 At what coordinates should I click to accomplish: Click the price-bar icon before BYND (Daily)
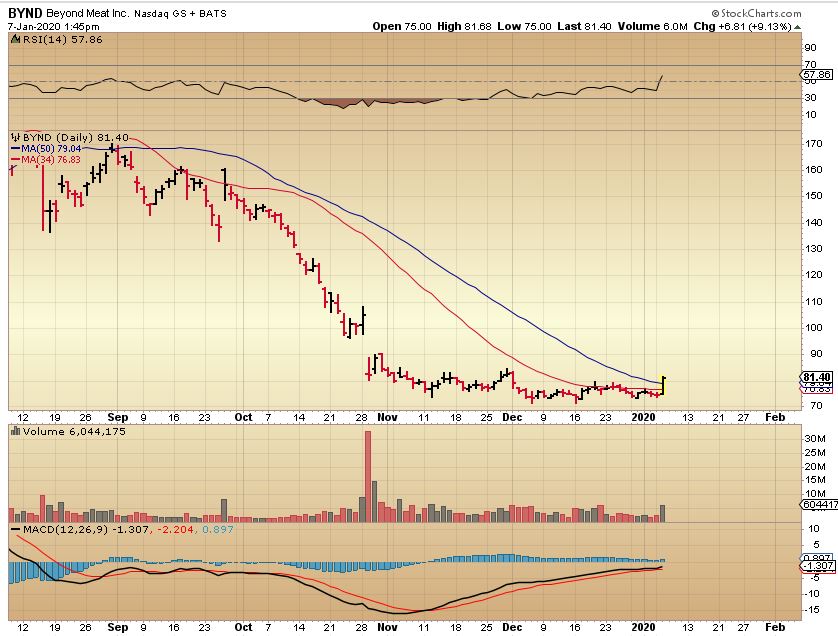(15, 137)
